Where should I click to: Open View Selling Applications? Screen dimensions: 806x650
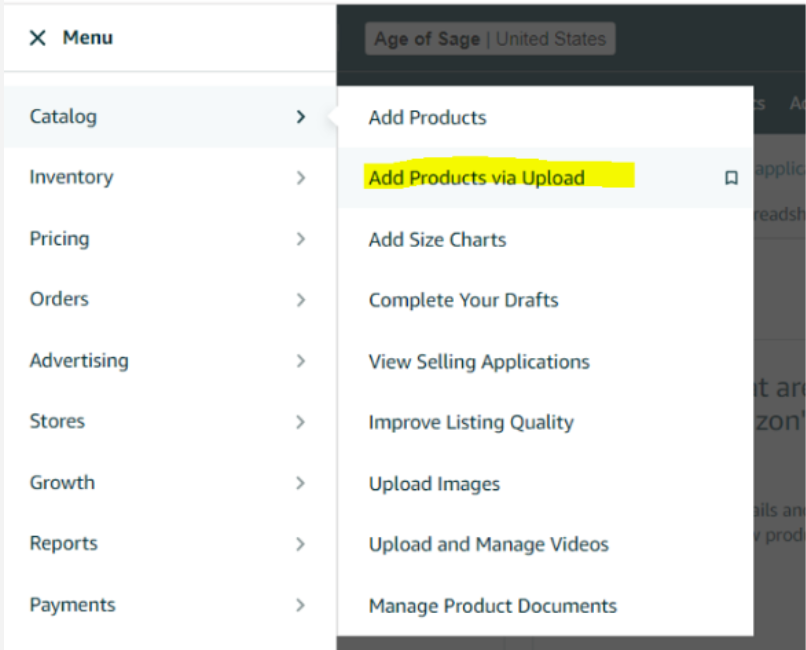coord(479,362)
